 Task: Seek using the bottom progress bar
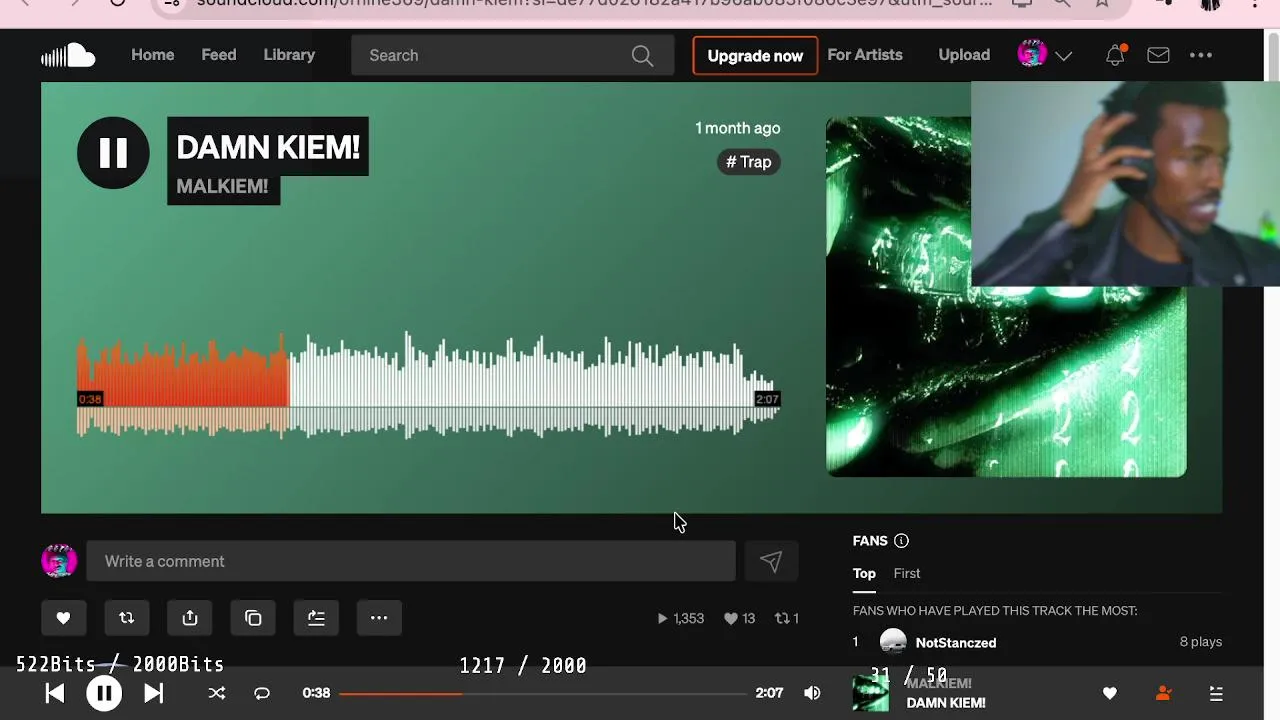coord(543,693)
